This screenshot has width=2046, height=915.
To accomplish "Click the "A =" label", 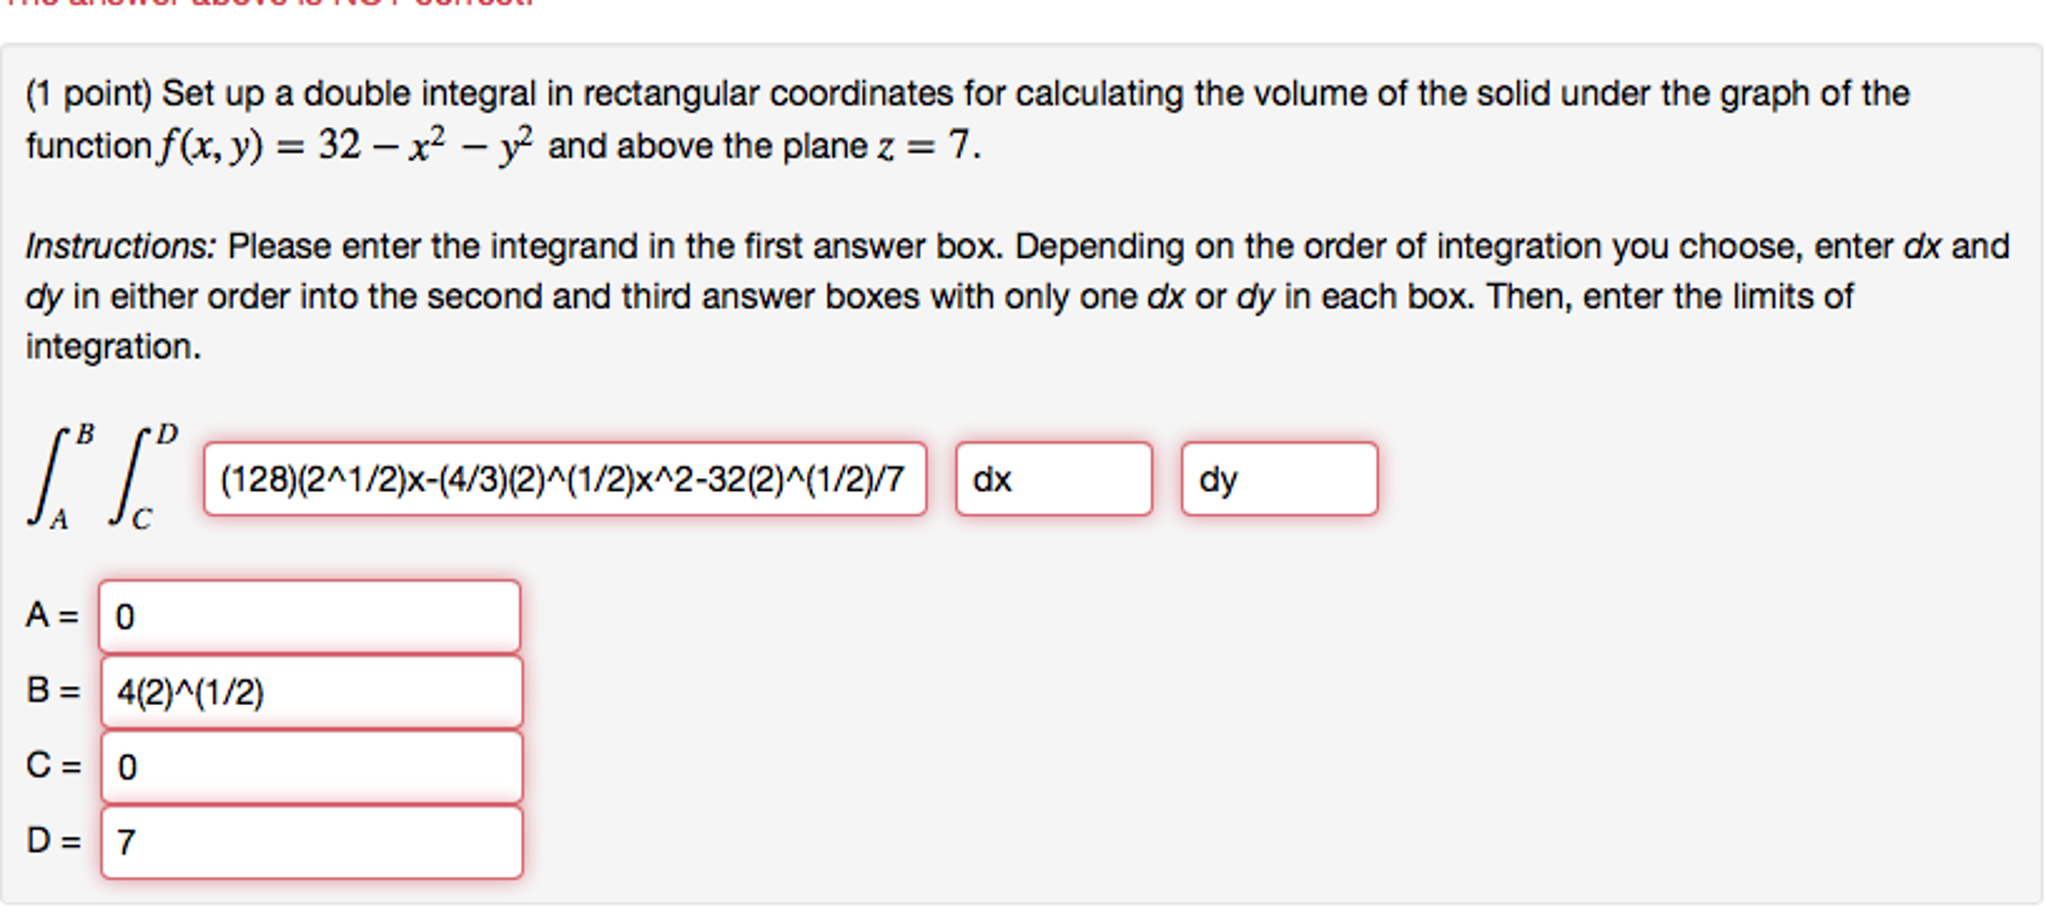I will click(x=52, y=615).
